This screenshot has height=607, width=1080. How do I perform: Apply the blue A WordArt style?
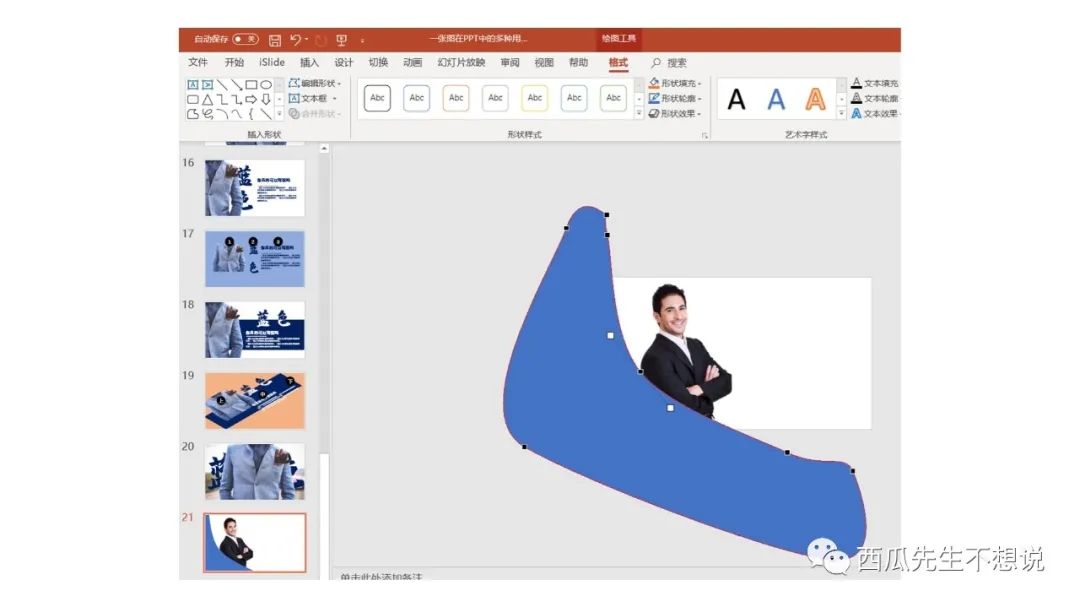point(776,100)
